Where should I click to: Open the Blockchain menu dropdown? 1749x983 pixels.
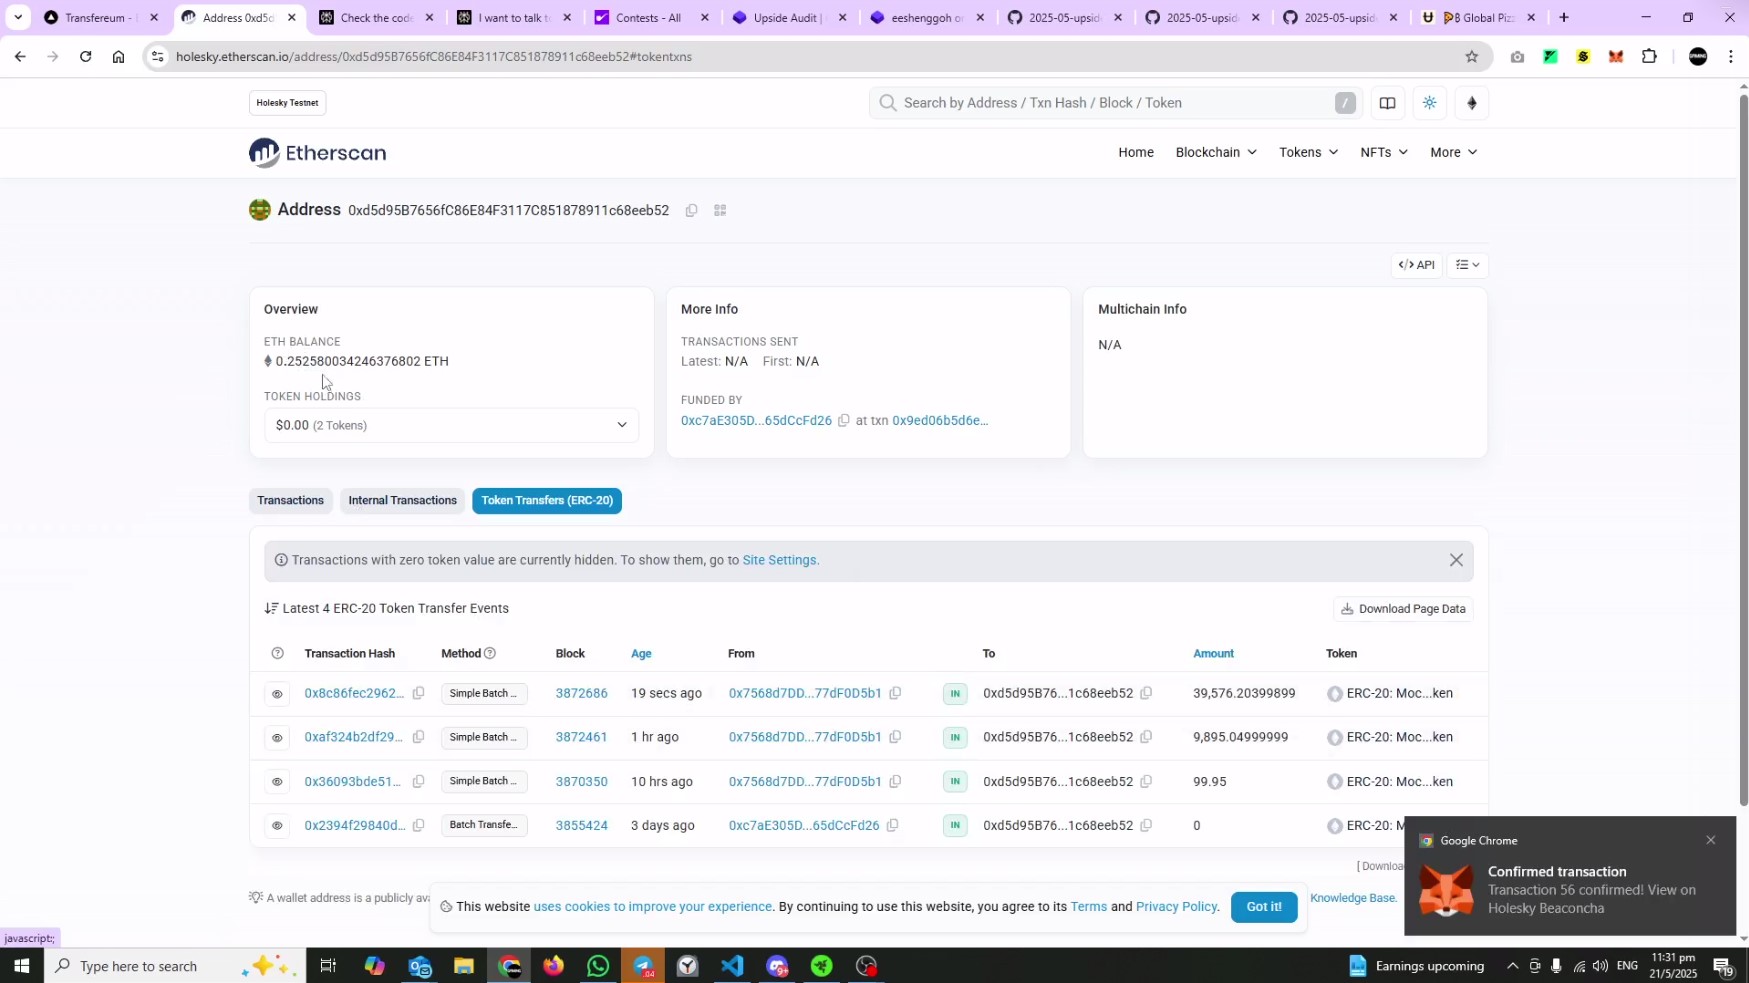(x=1216, y=152)
